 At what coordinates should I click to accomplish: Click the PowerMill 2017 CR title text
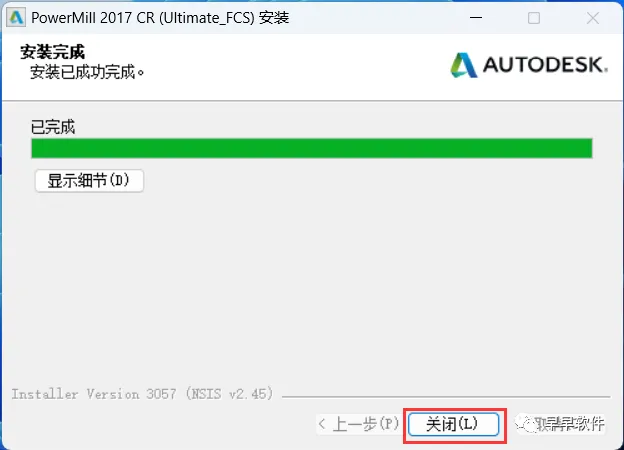click(x=160, y=18)
